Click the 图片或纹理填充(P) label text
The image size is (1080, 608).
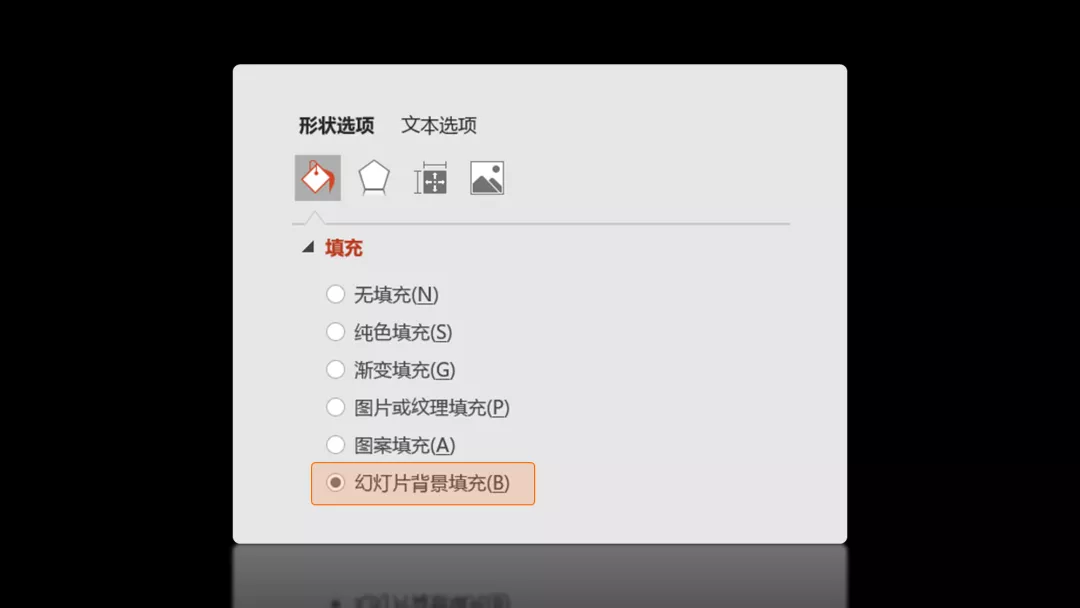point(432,408)
